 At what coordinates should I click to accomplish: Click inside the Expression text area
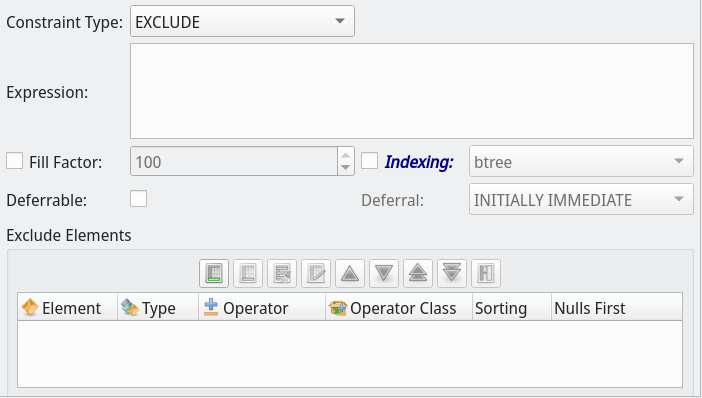coord(412,91)
